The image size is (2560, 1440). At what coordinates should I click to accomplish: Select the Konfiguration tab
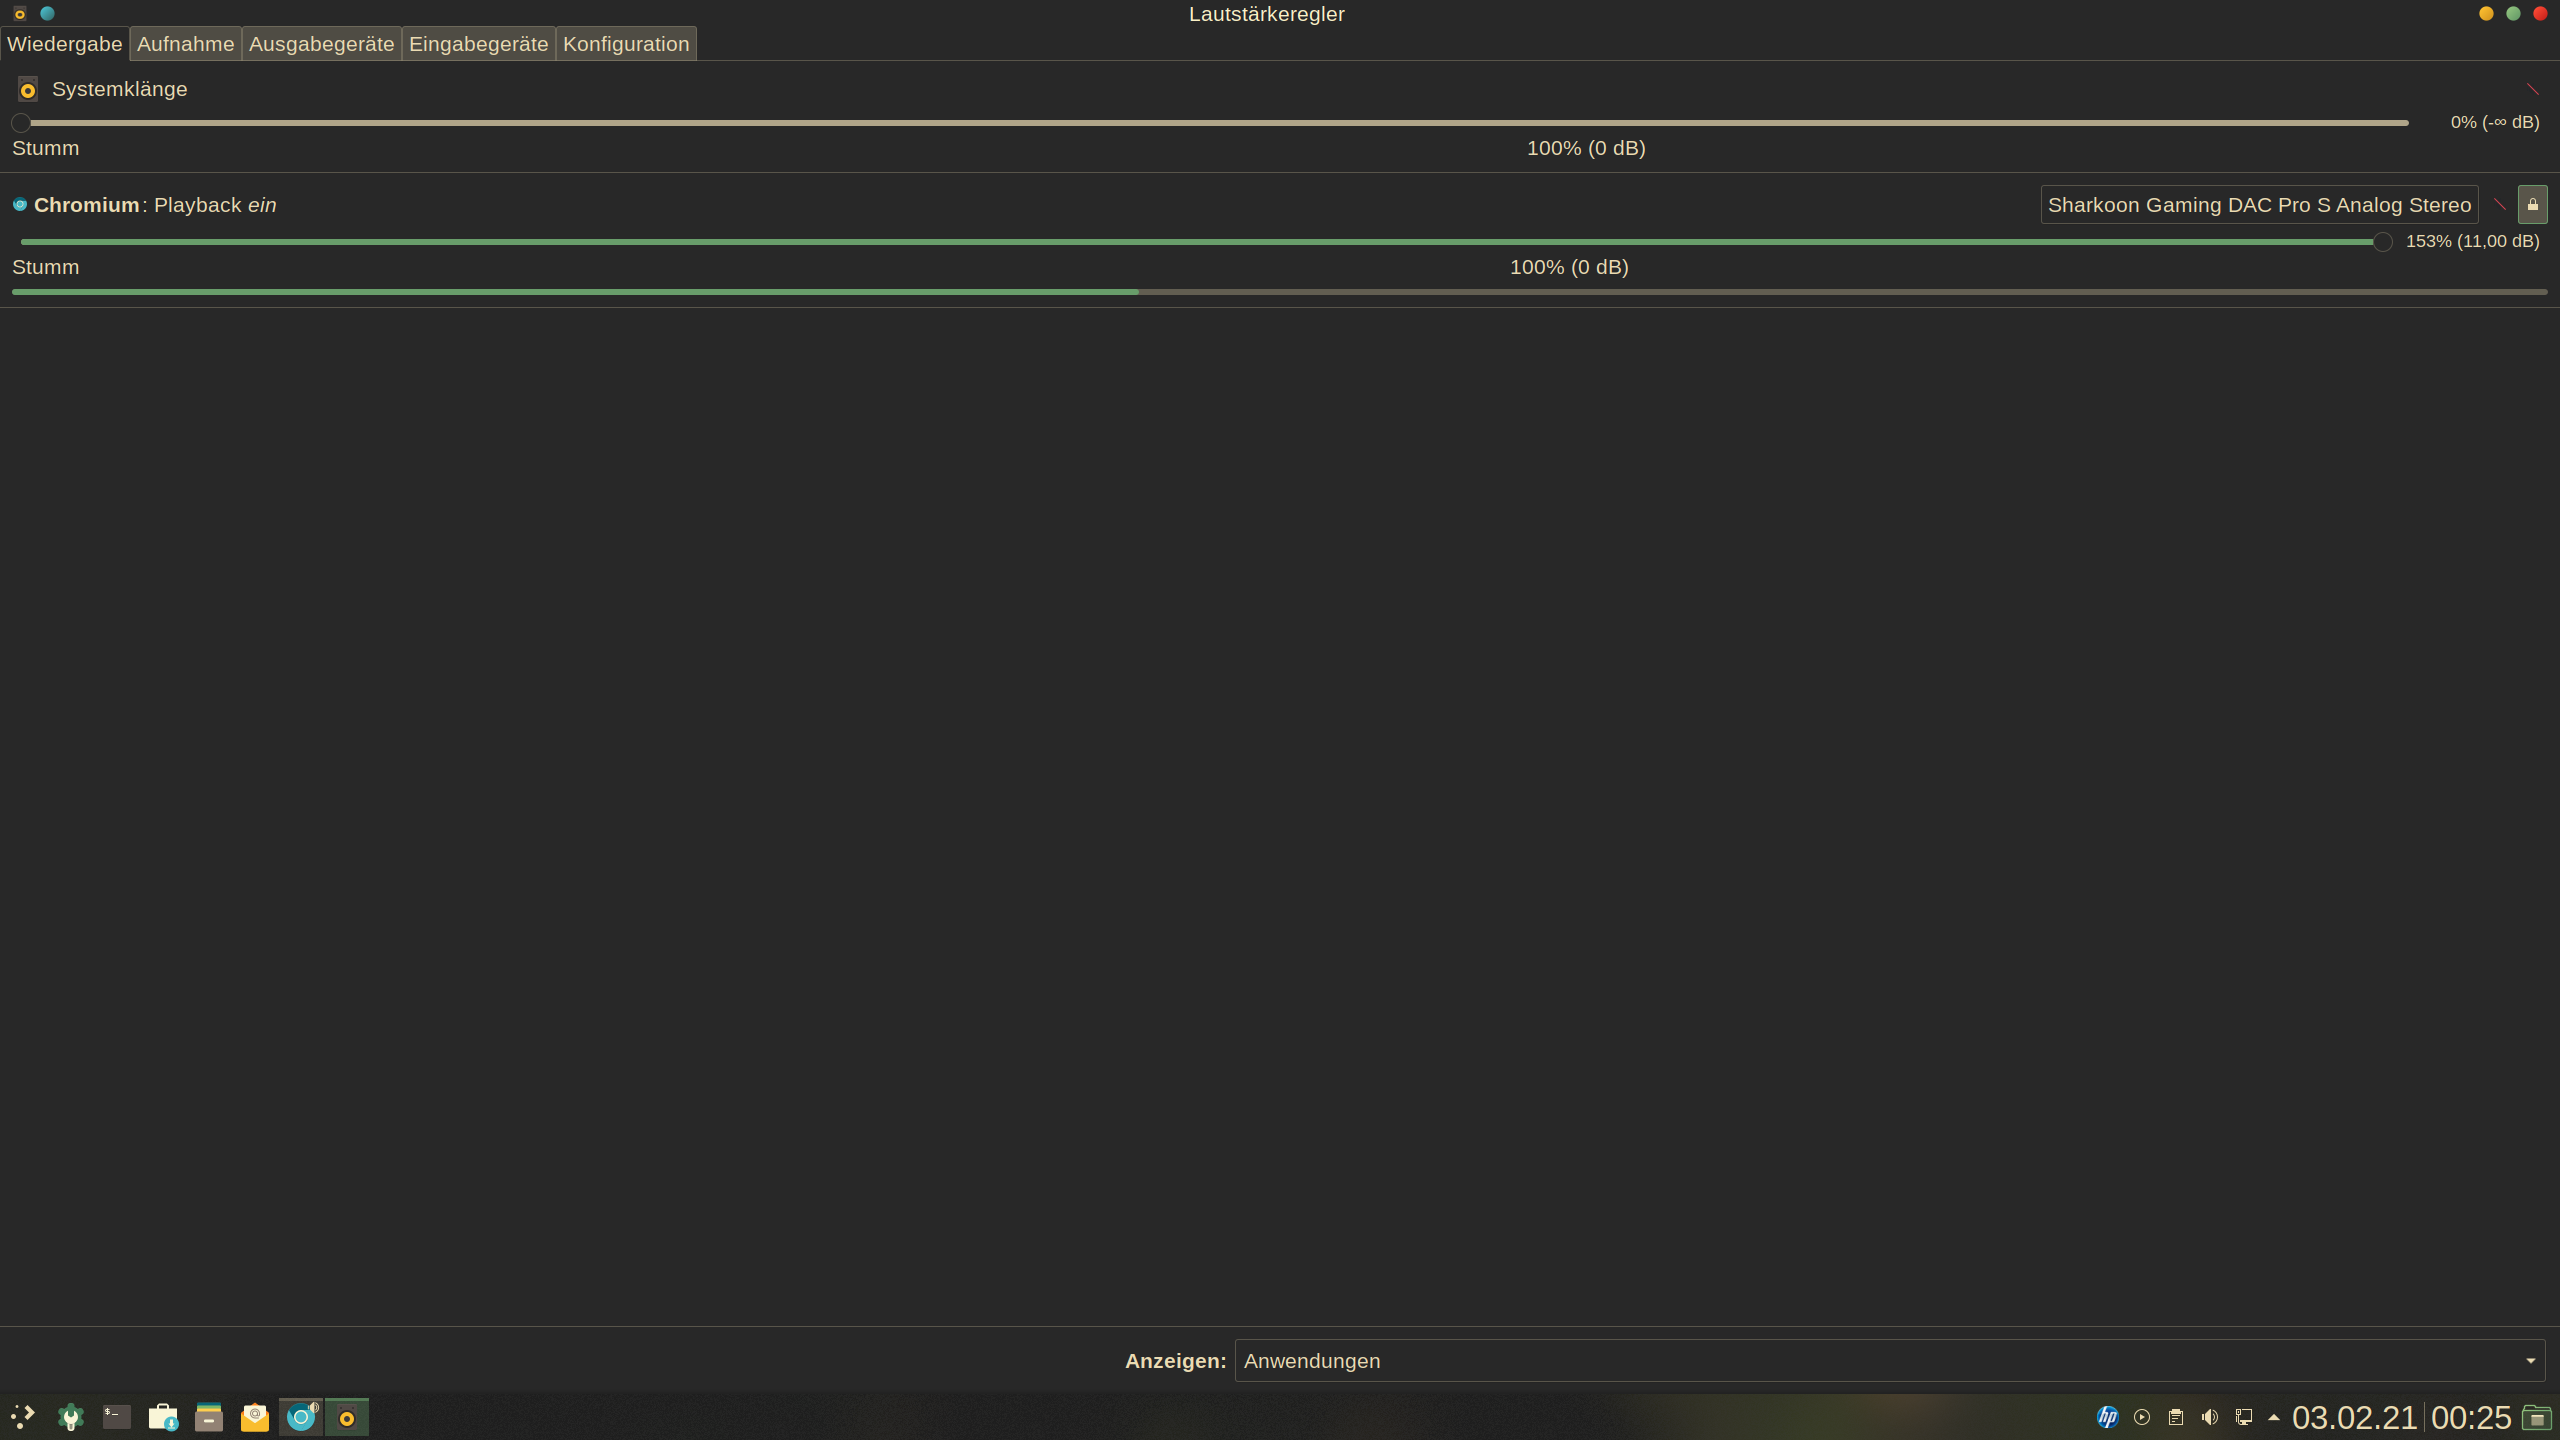(x=626, y=44)
